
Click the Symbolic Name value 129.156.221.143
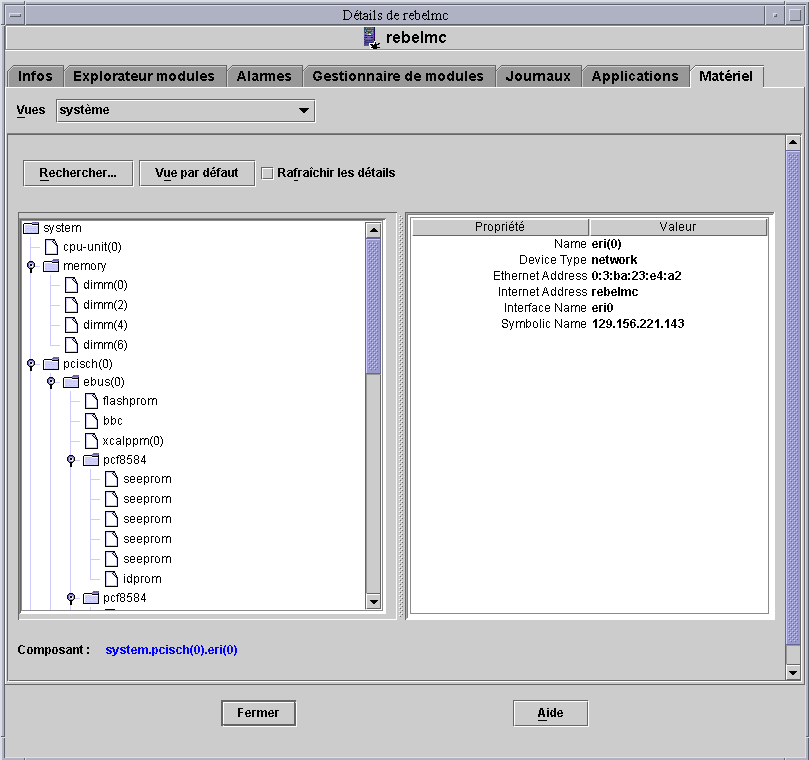638,324
